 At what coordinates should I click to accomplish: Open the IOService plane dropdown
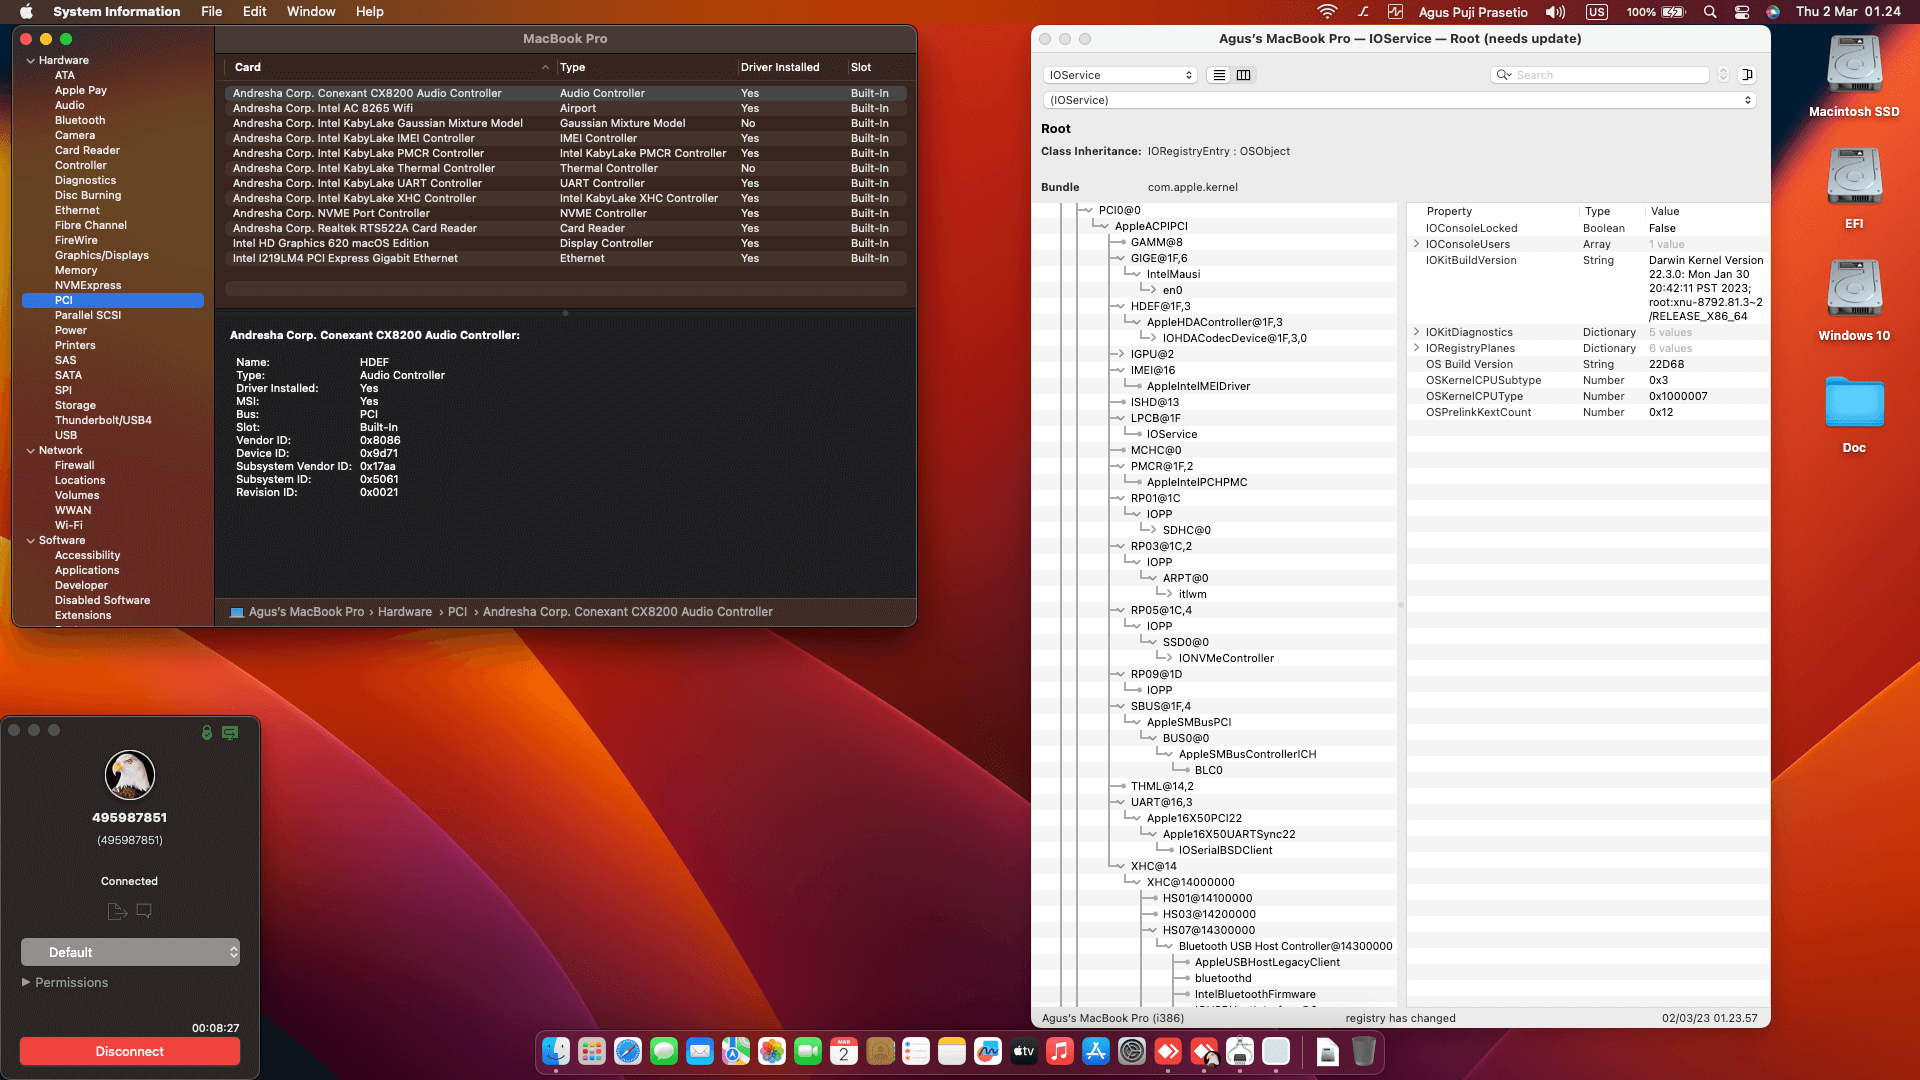(x=1119, y=75)
